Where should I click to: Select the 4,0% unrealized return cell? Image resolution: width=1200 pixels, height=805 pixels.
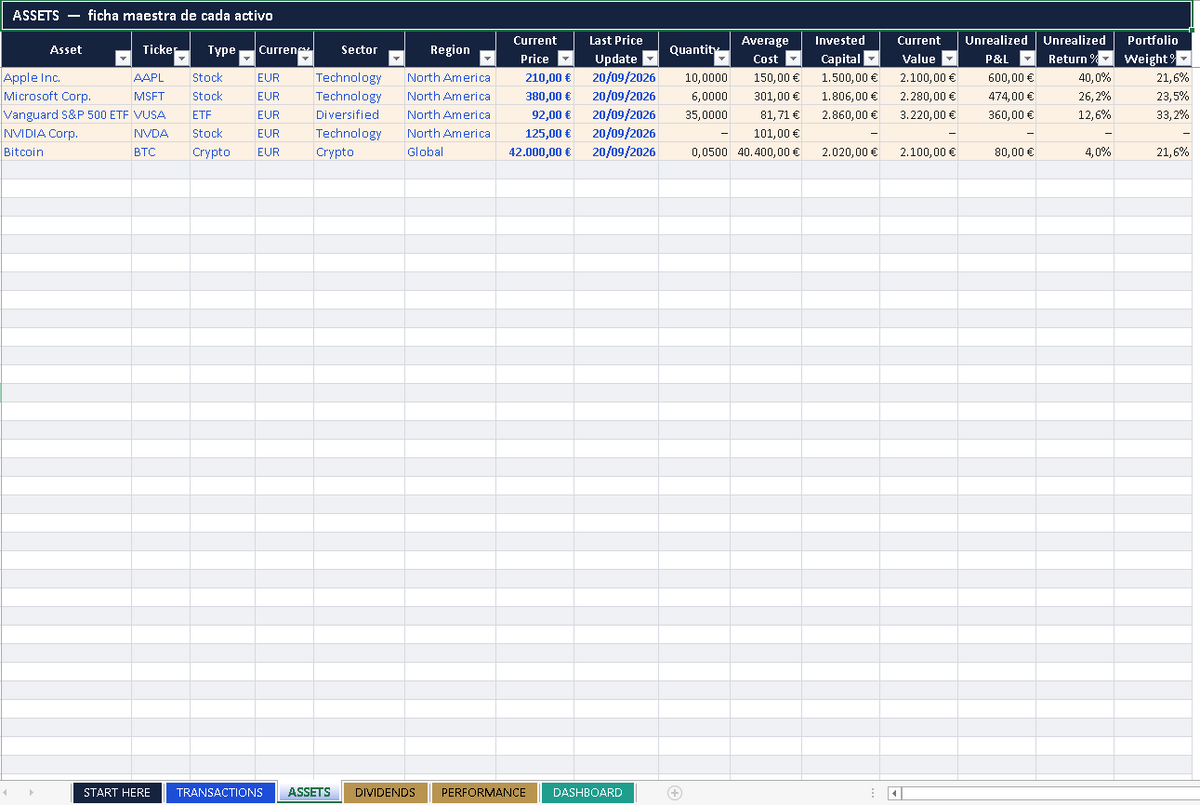1075,152
